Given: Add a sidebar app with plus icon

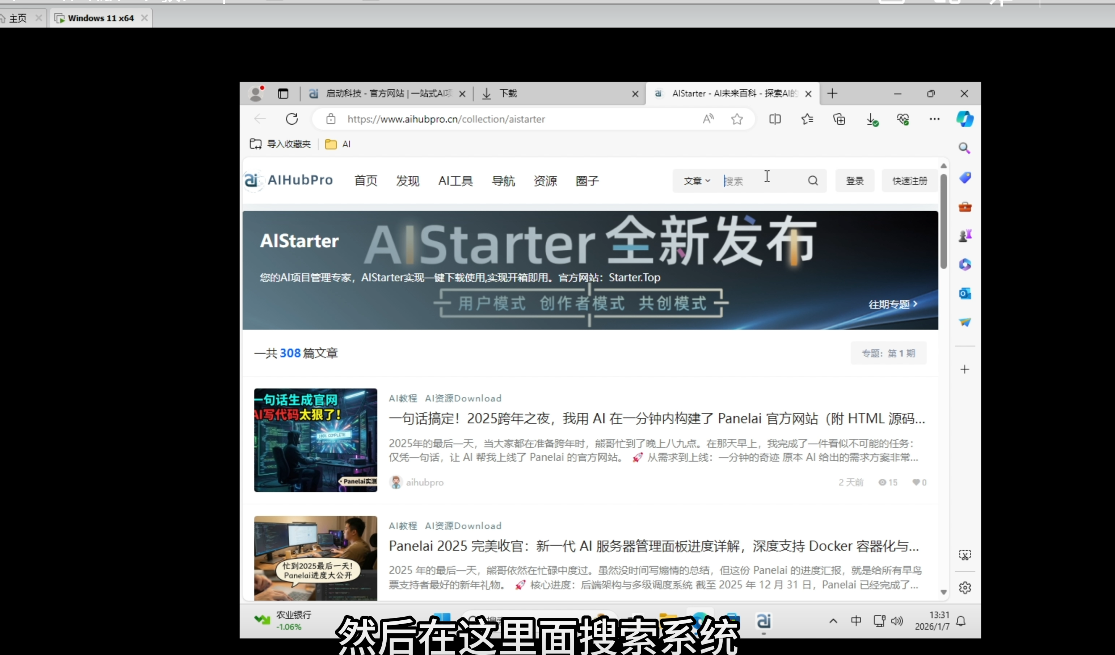Looking at the screenshot, I should (964, 369).
